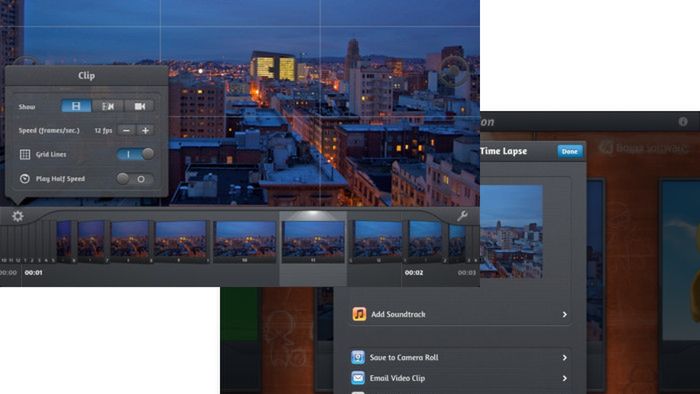Increase frame speed with plus button

145,130
